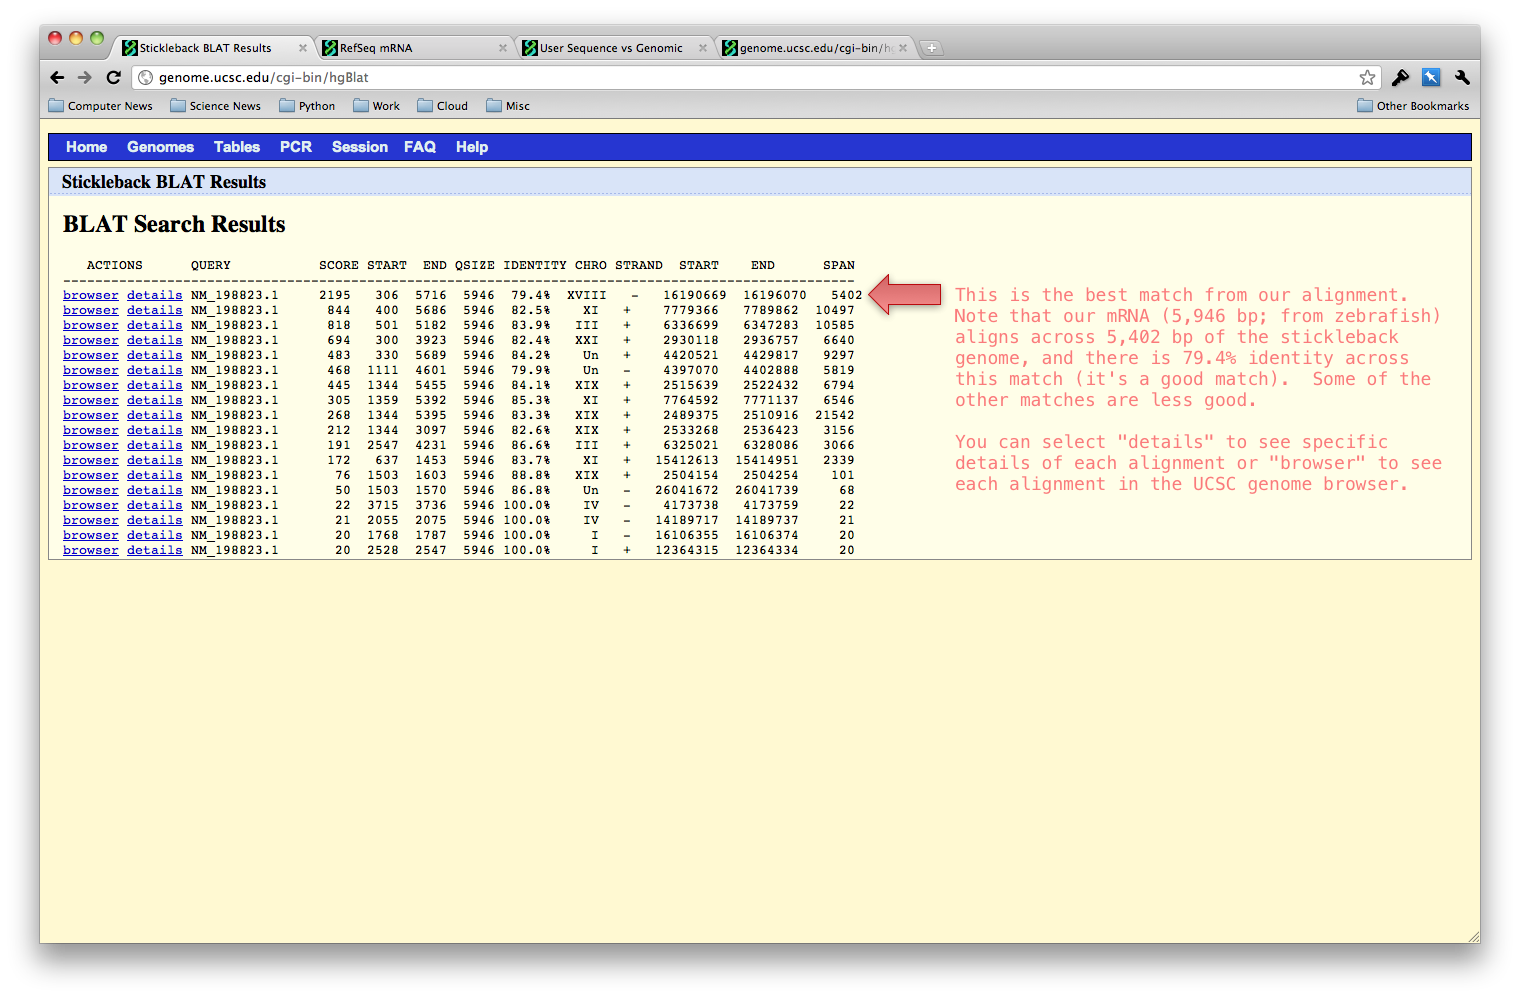Switch to the genome.ucsc.edu/cgi-bin tab
Viewport: 1520px width, 998px height.
coord(815,48)
